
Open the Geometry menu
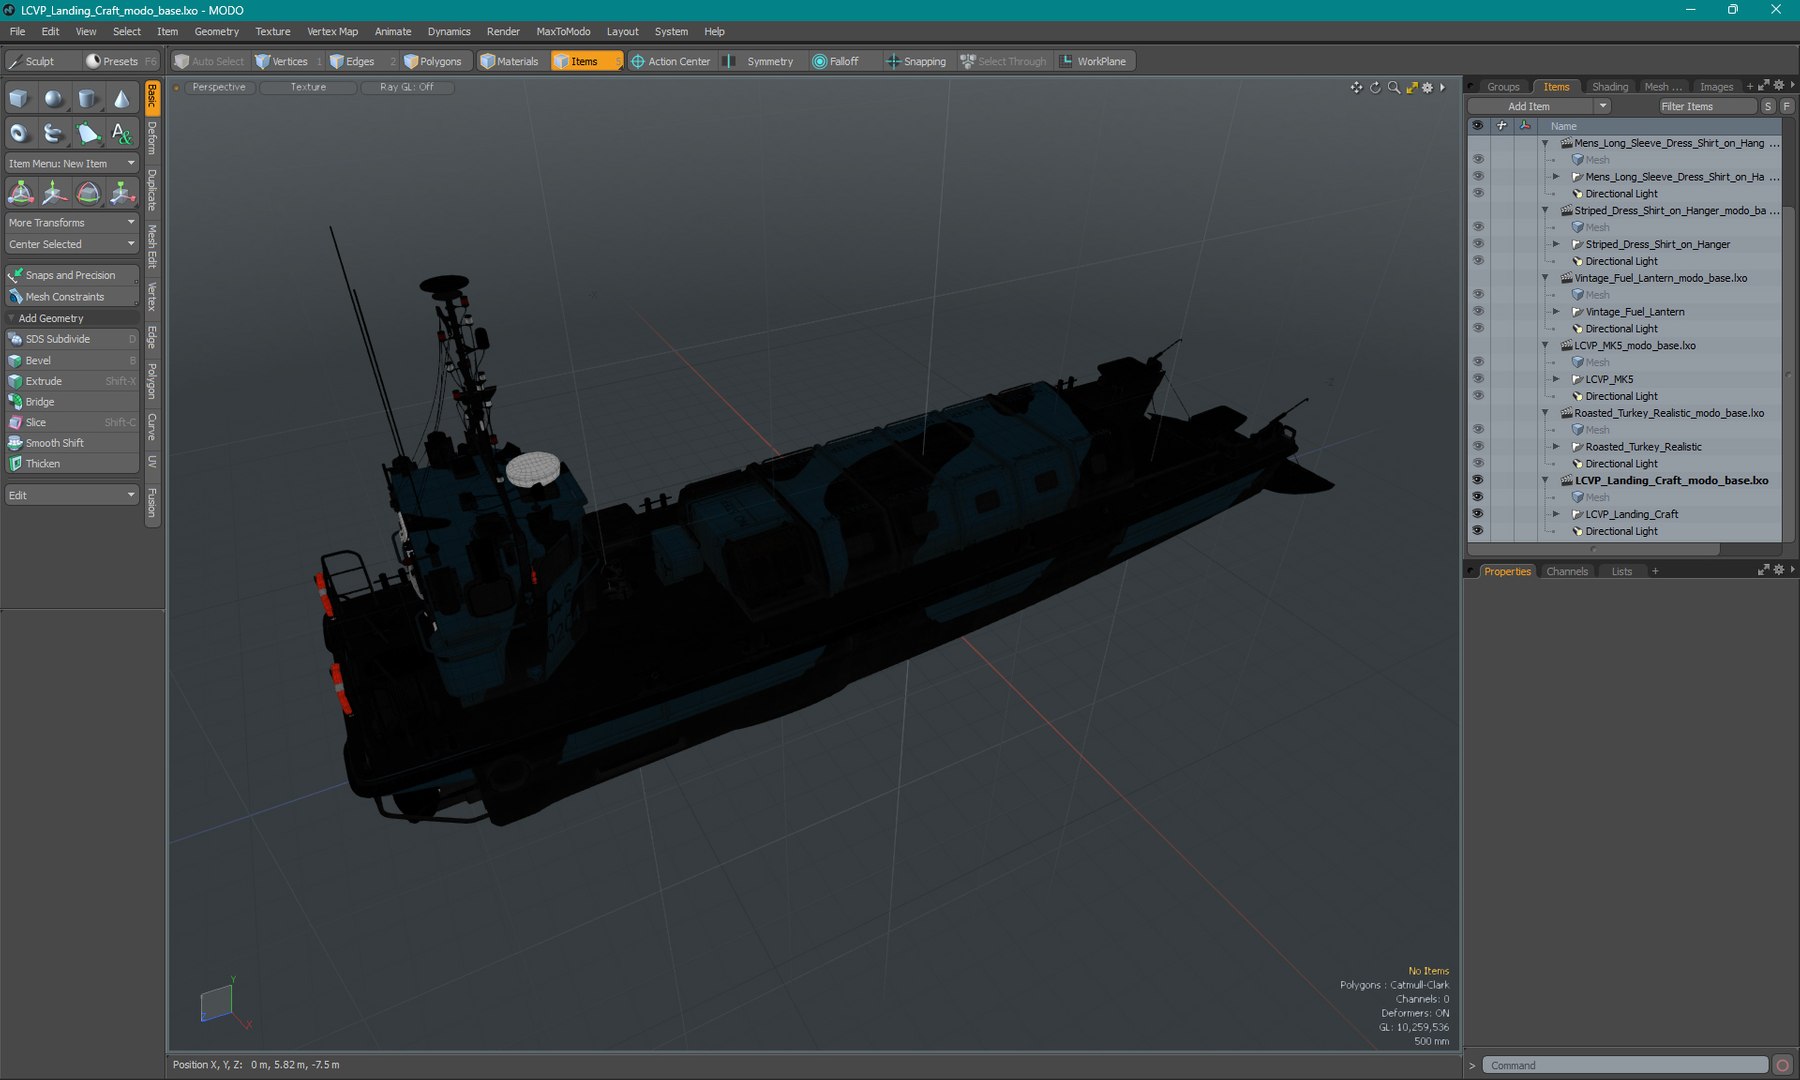click(216, 31)
